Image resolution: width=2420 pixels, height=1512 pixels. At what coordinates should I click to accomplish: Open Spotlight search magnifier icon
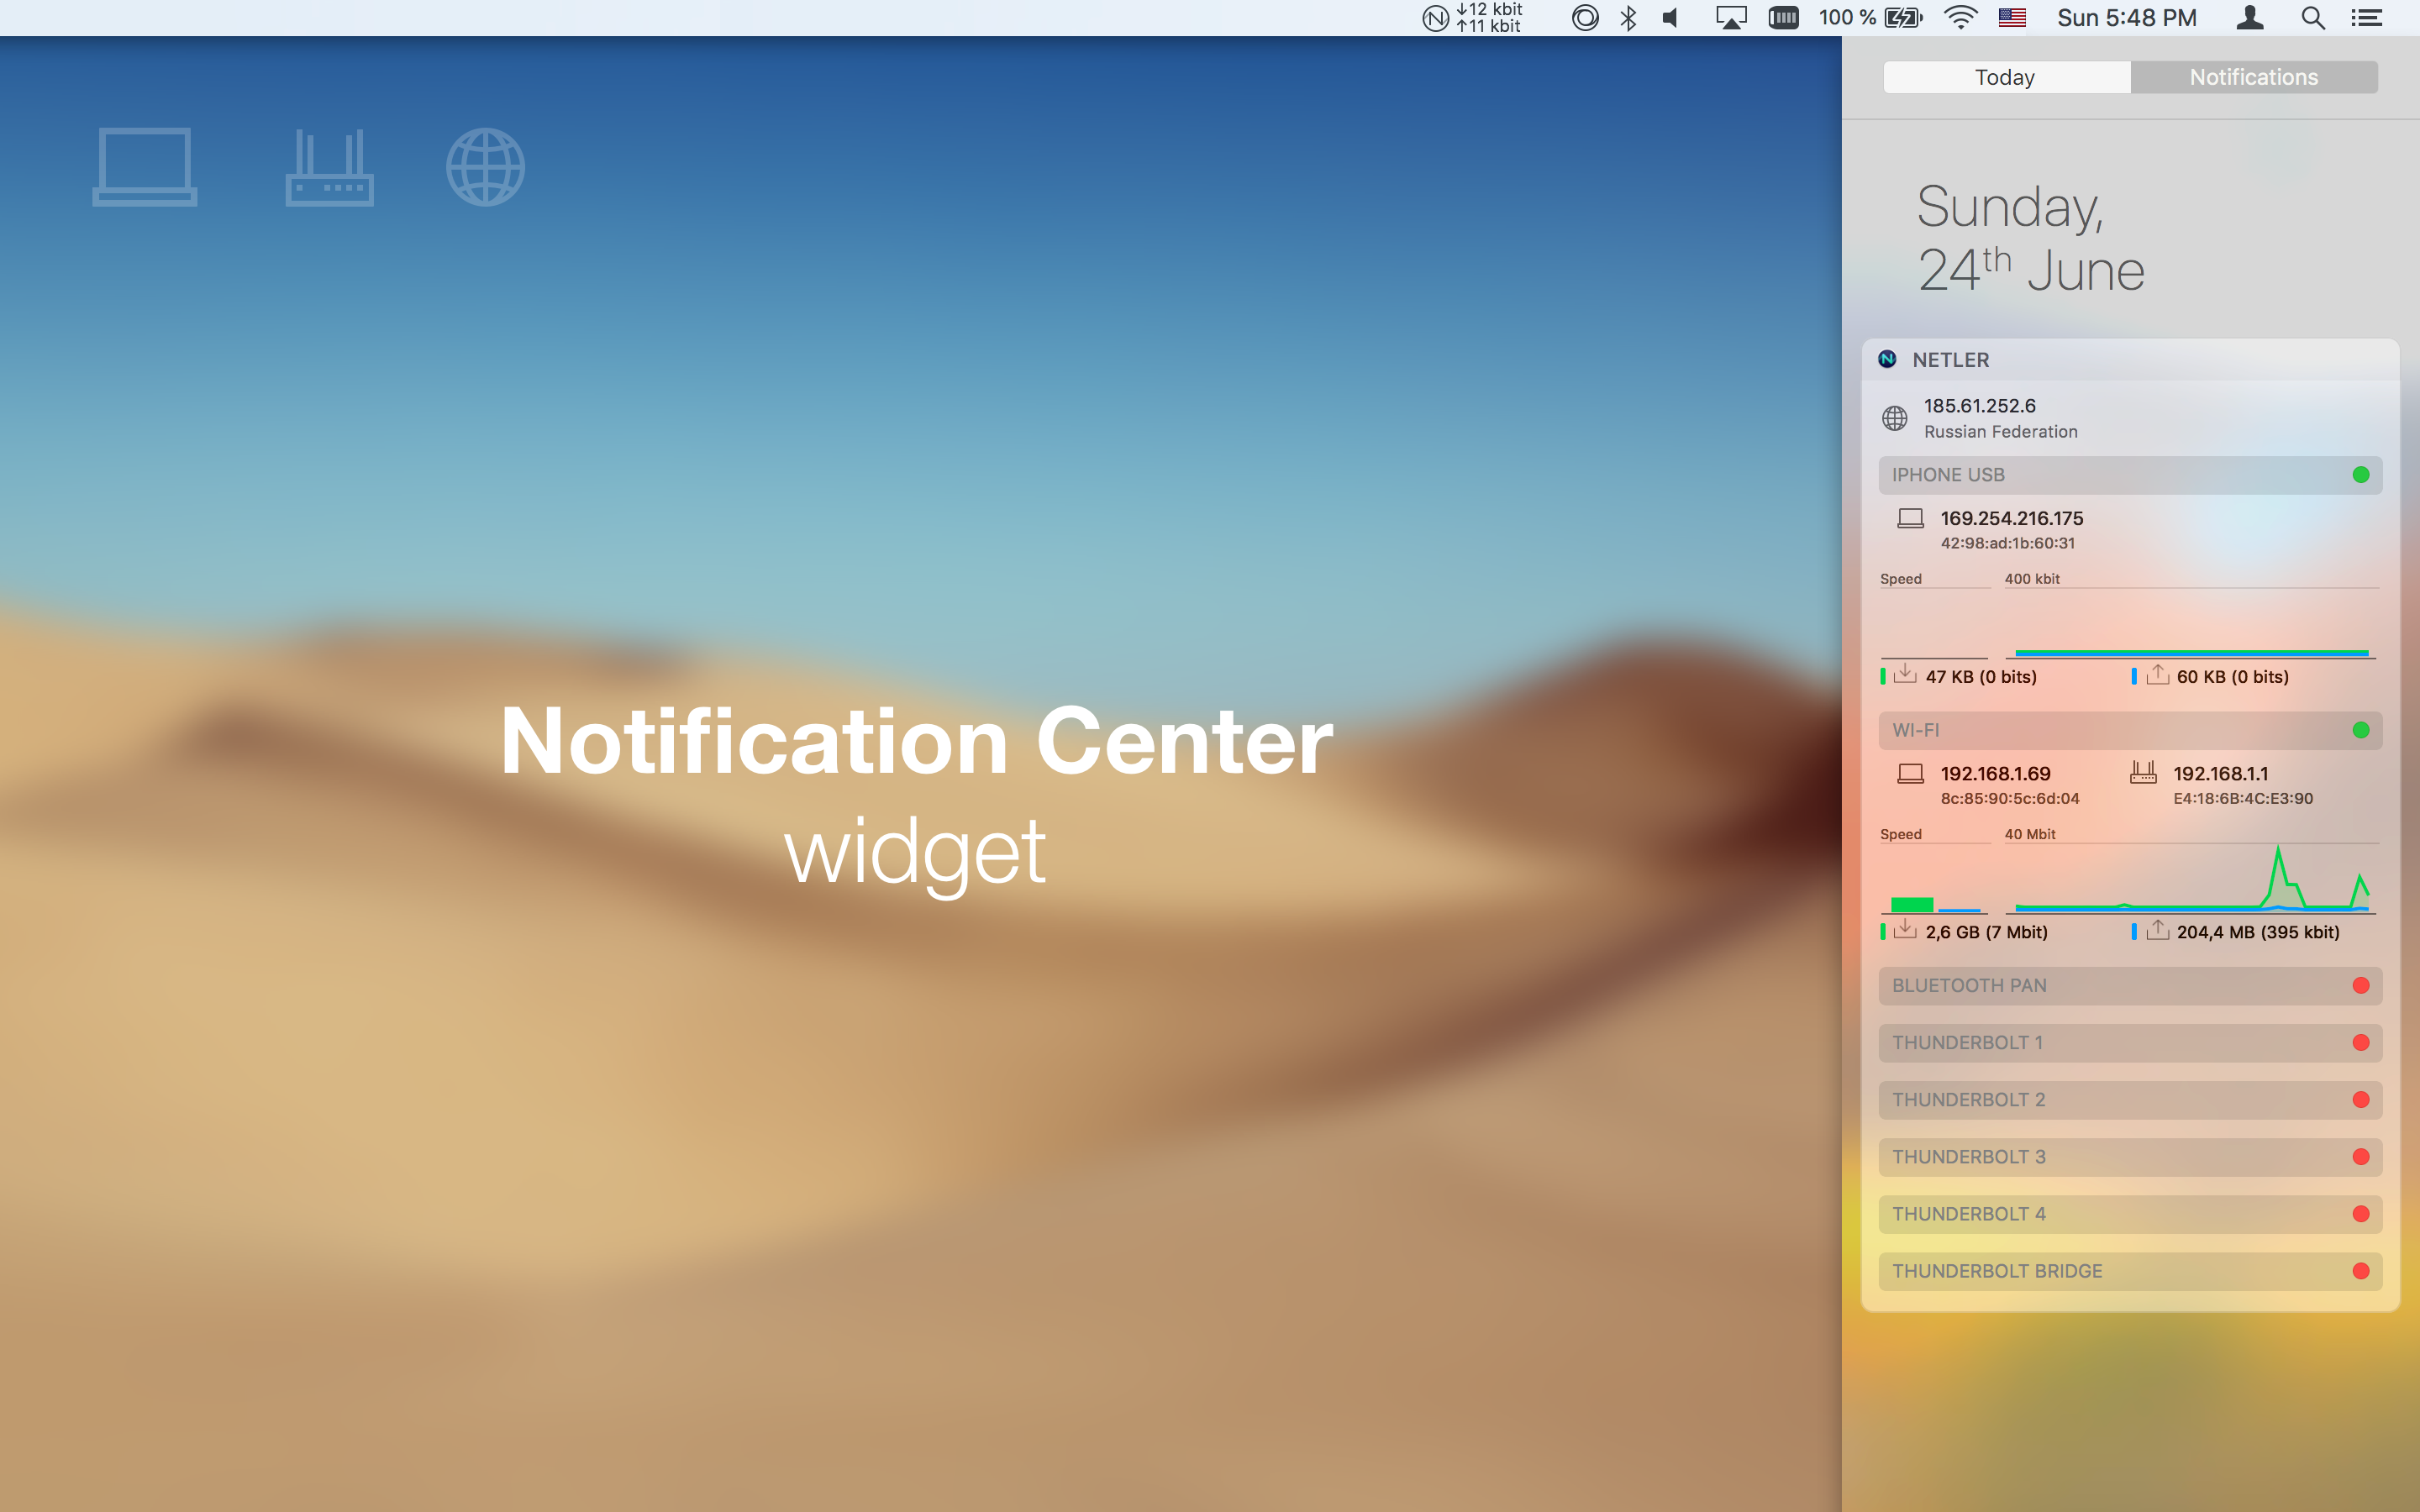point(2312,18)
